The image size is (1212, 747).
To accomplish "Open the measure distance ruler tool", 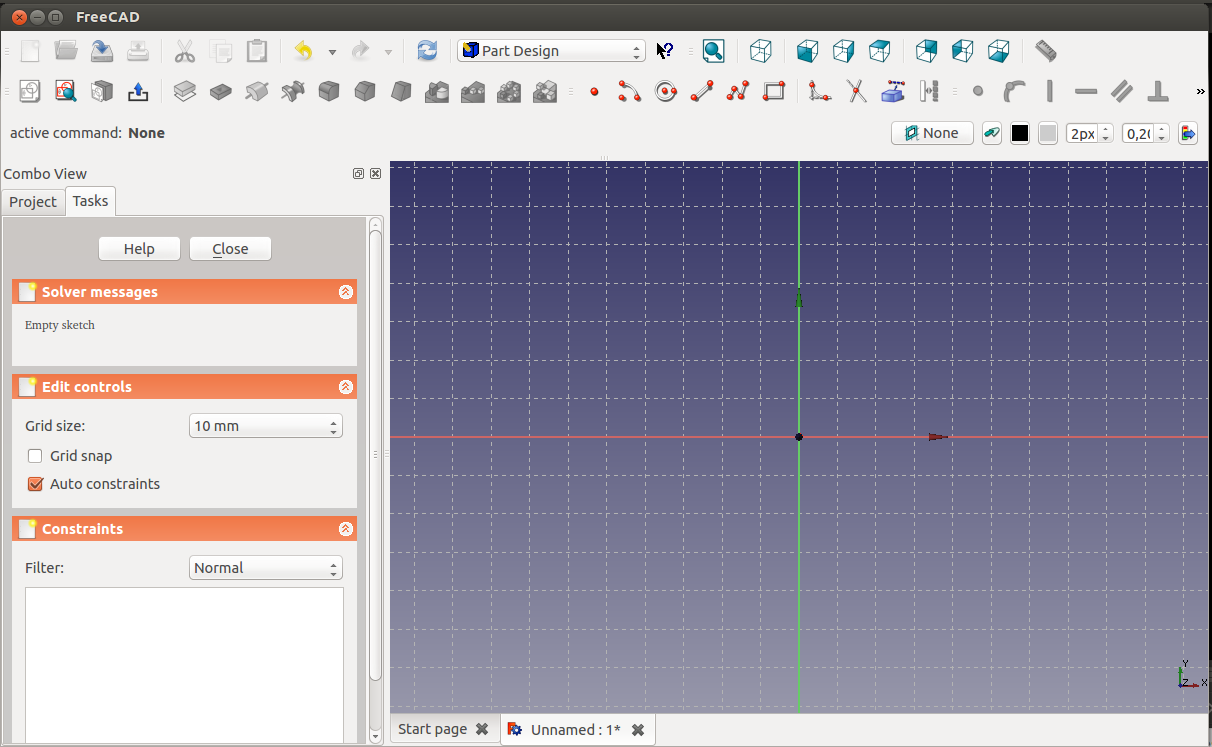I will click(1045, 51).
